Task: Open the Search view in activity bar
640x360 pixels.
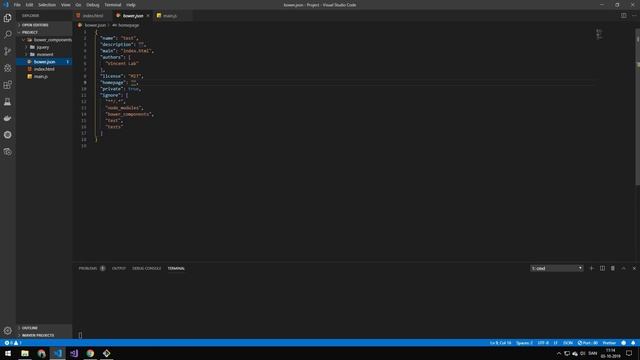Action: coord(8,35)
